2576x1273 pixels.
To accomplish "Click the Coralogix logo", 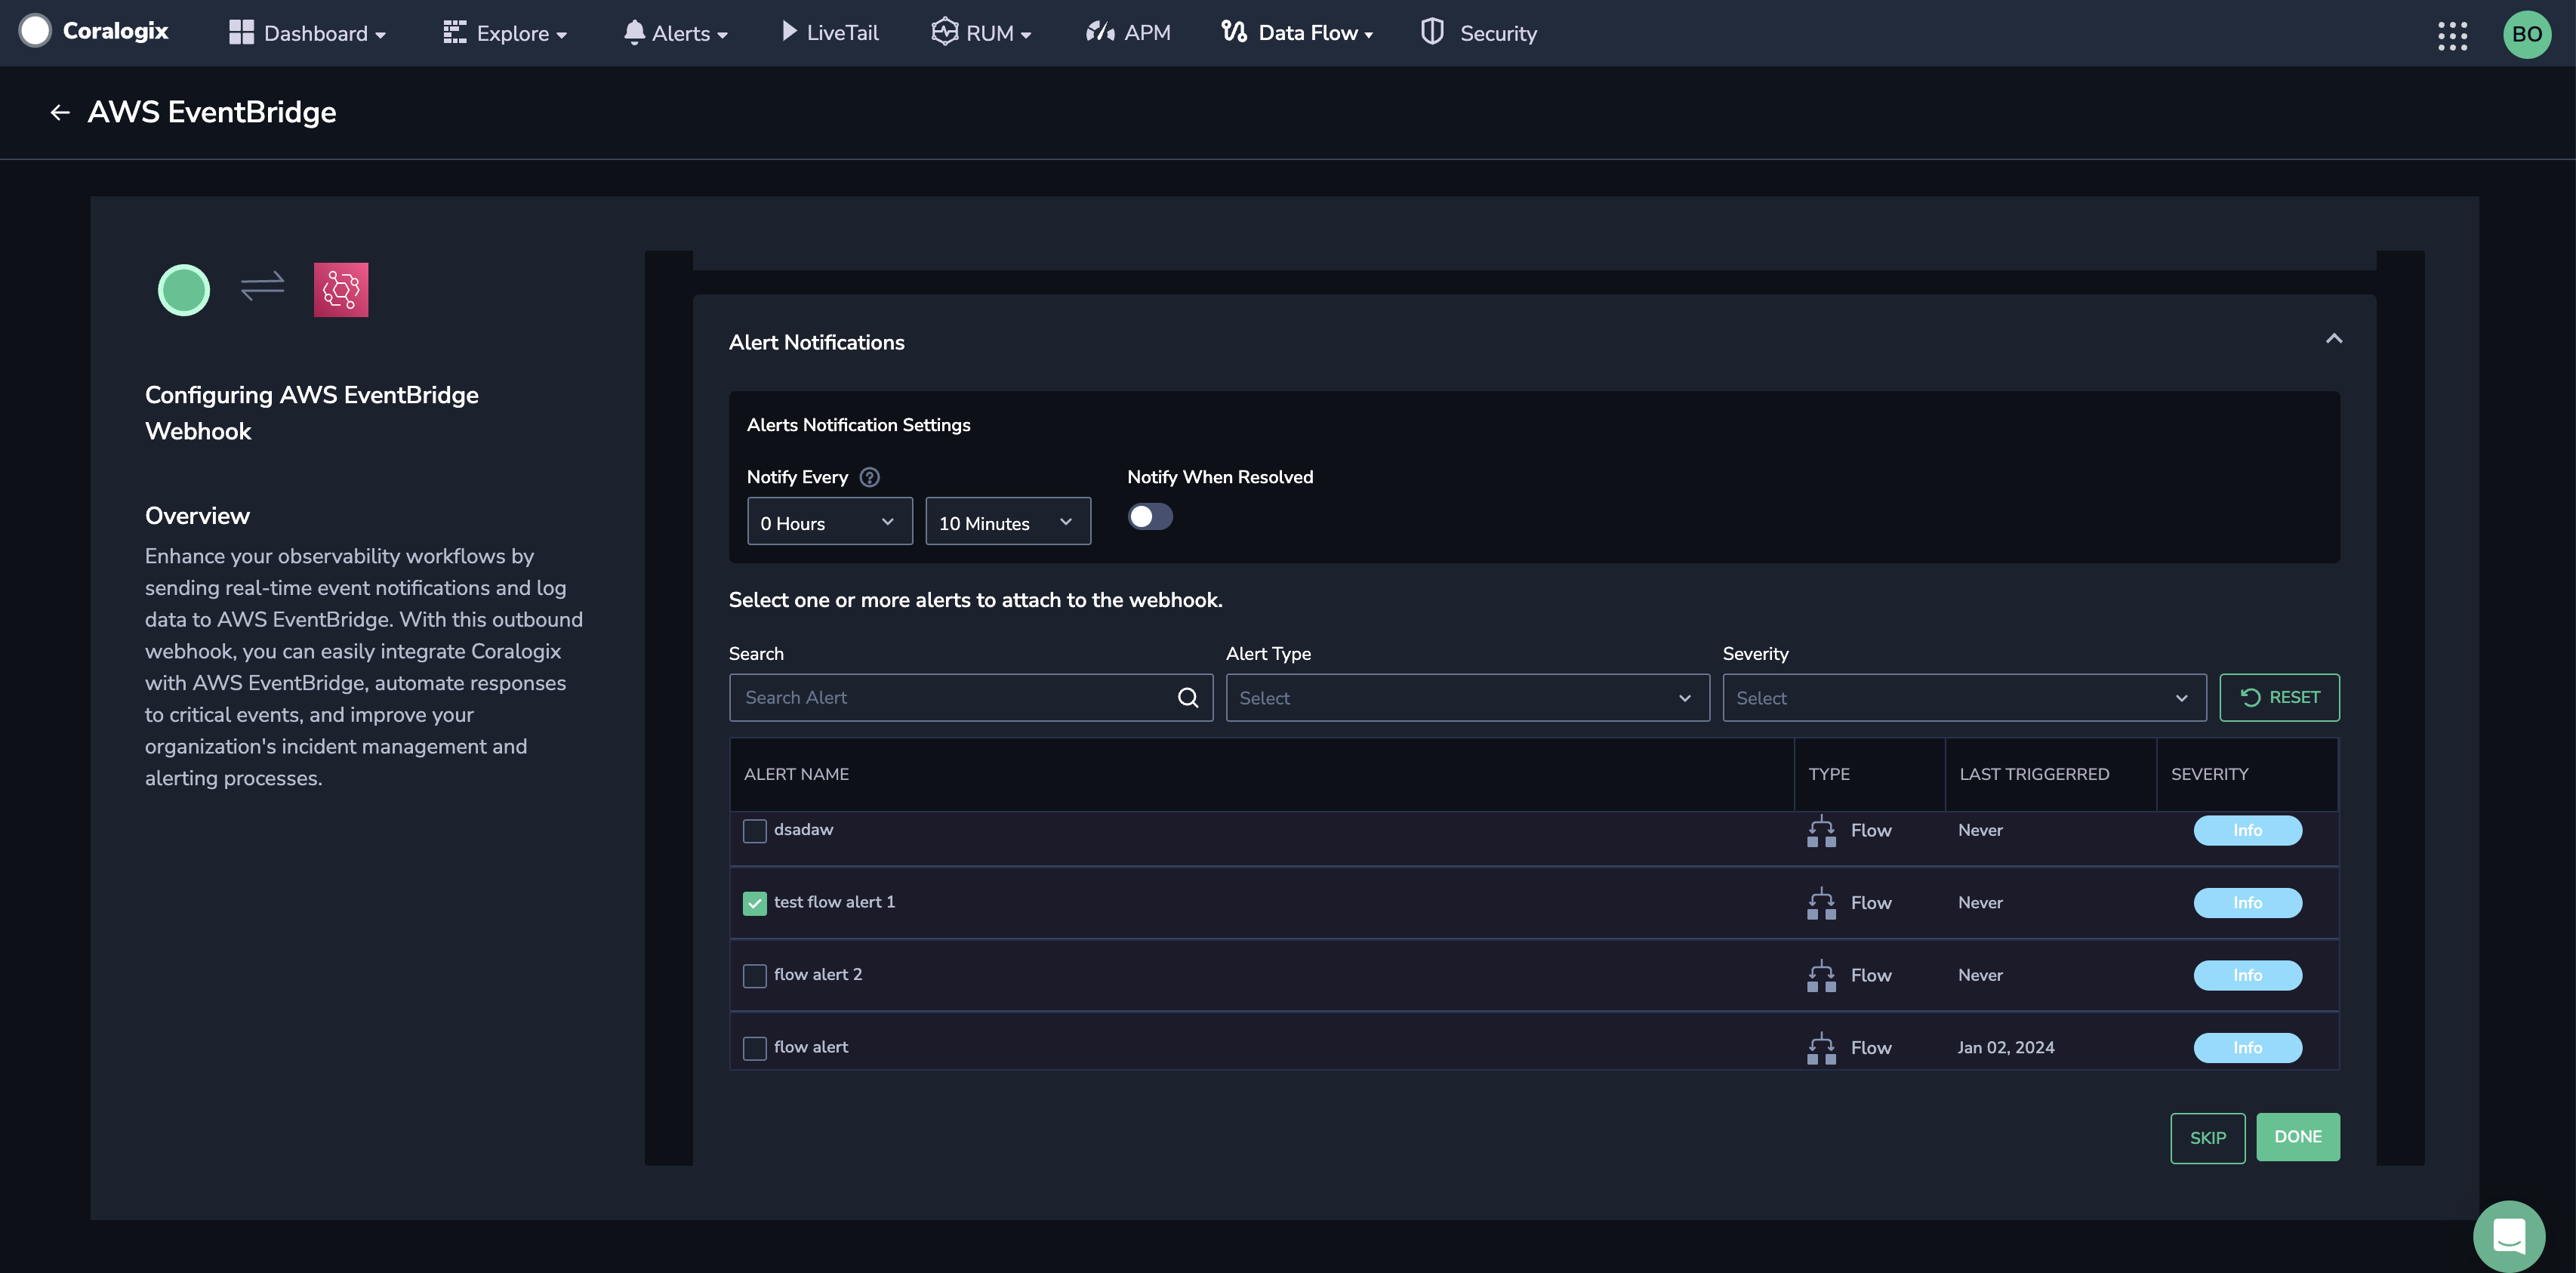I will click(94, 31).
